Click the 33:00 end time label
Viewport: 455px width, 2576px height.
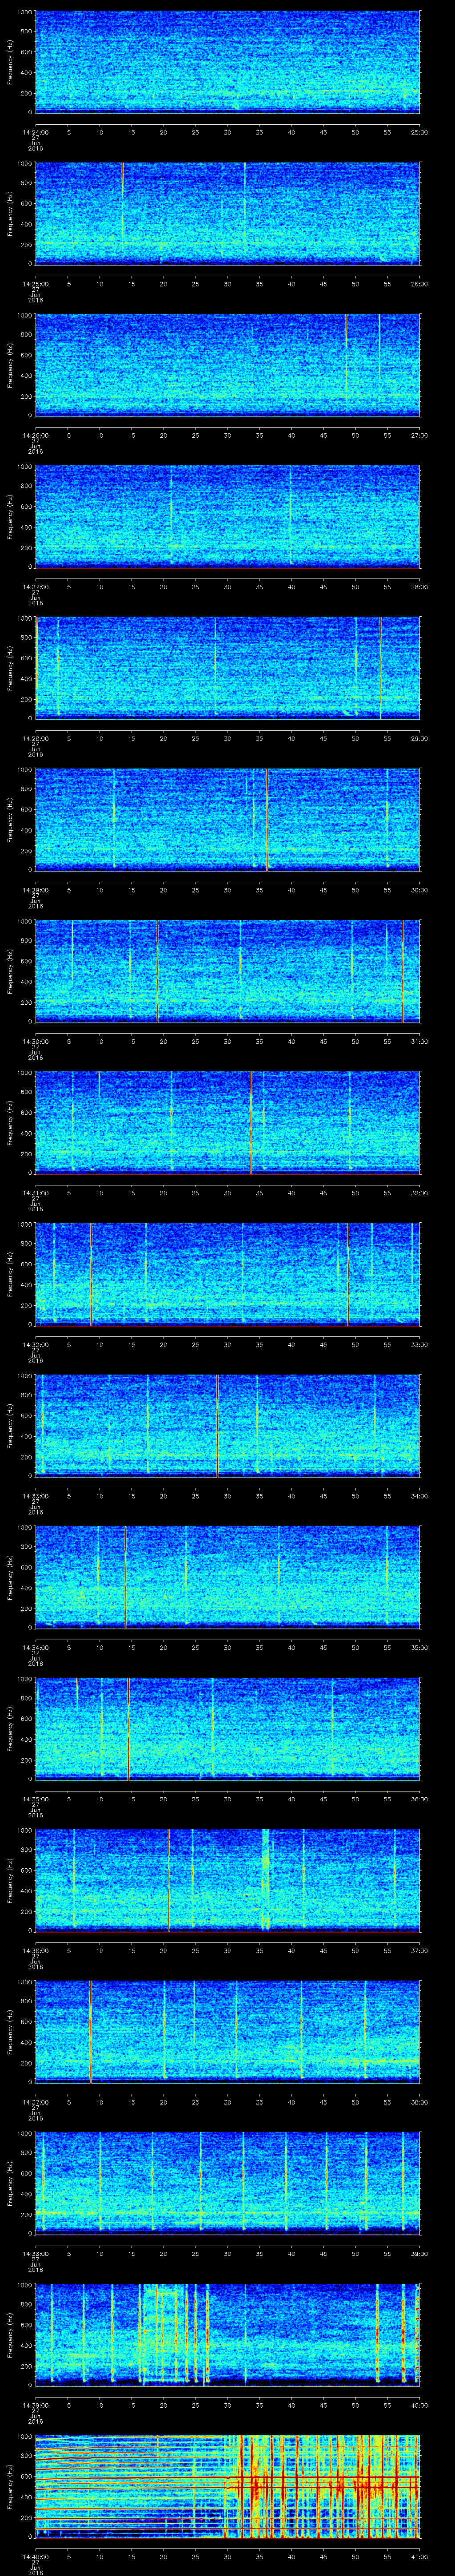pyautogui.click(x=419, y=1344)
